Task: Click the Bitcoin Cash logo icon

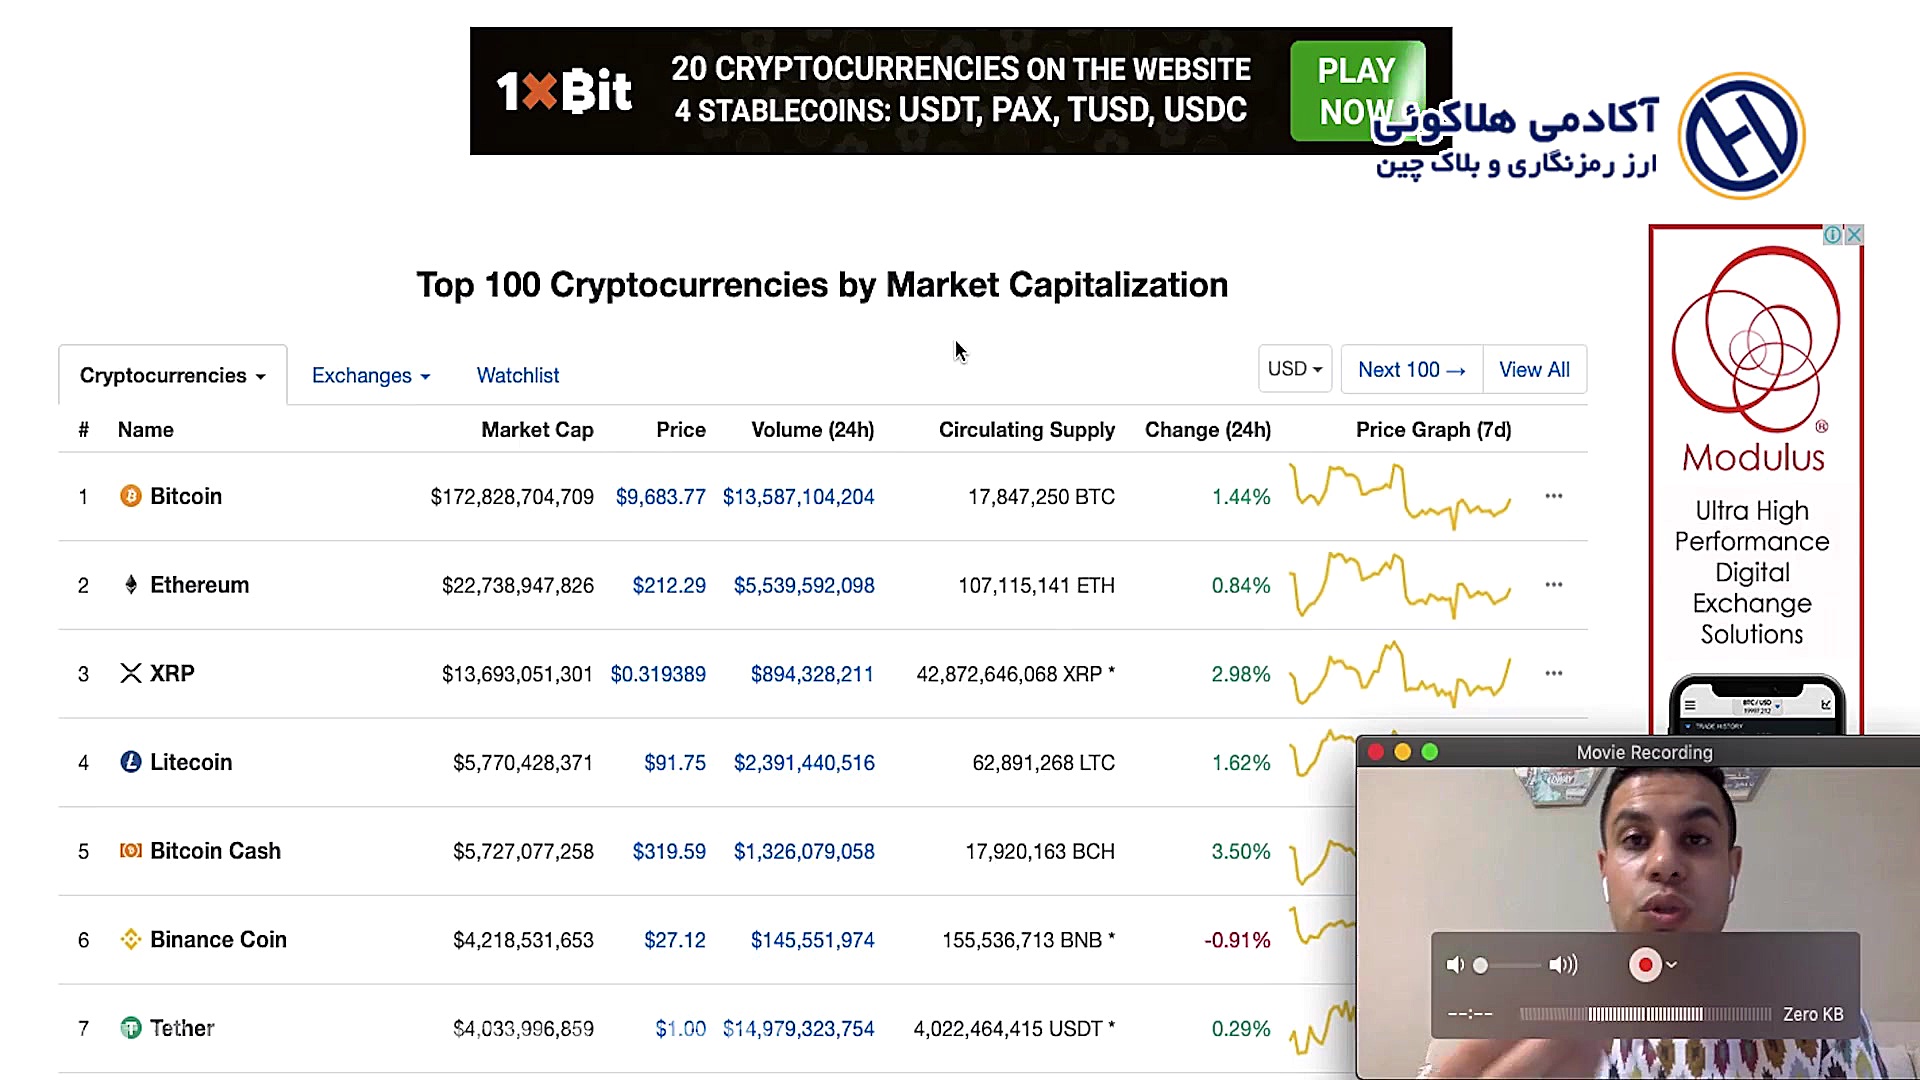Action: click(131, 851)
